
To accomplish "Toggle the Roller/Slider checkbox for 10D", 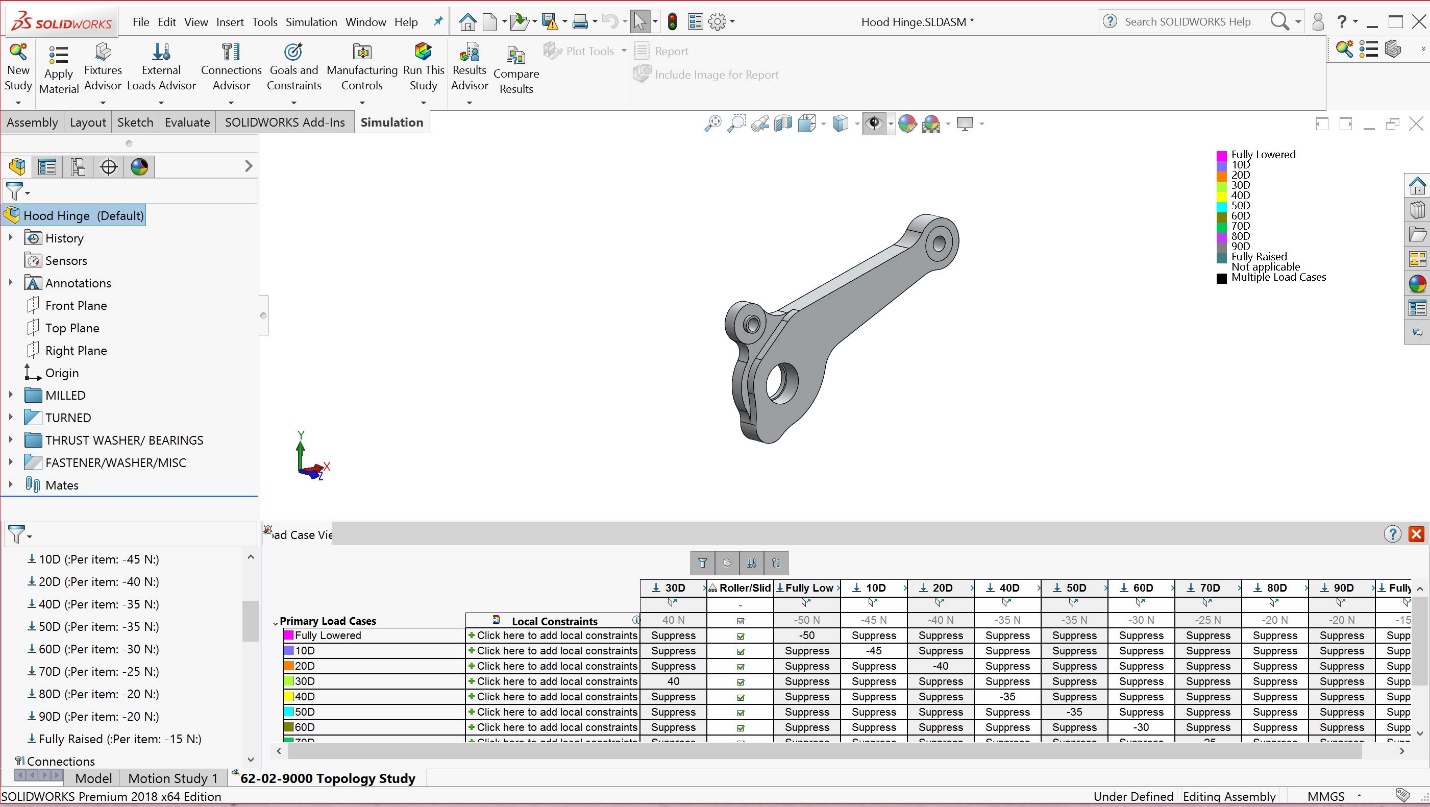I will [740, 650].
